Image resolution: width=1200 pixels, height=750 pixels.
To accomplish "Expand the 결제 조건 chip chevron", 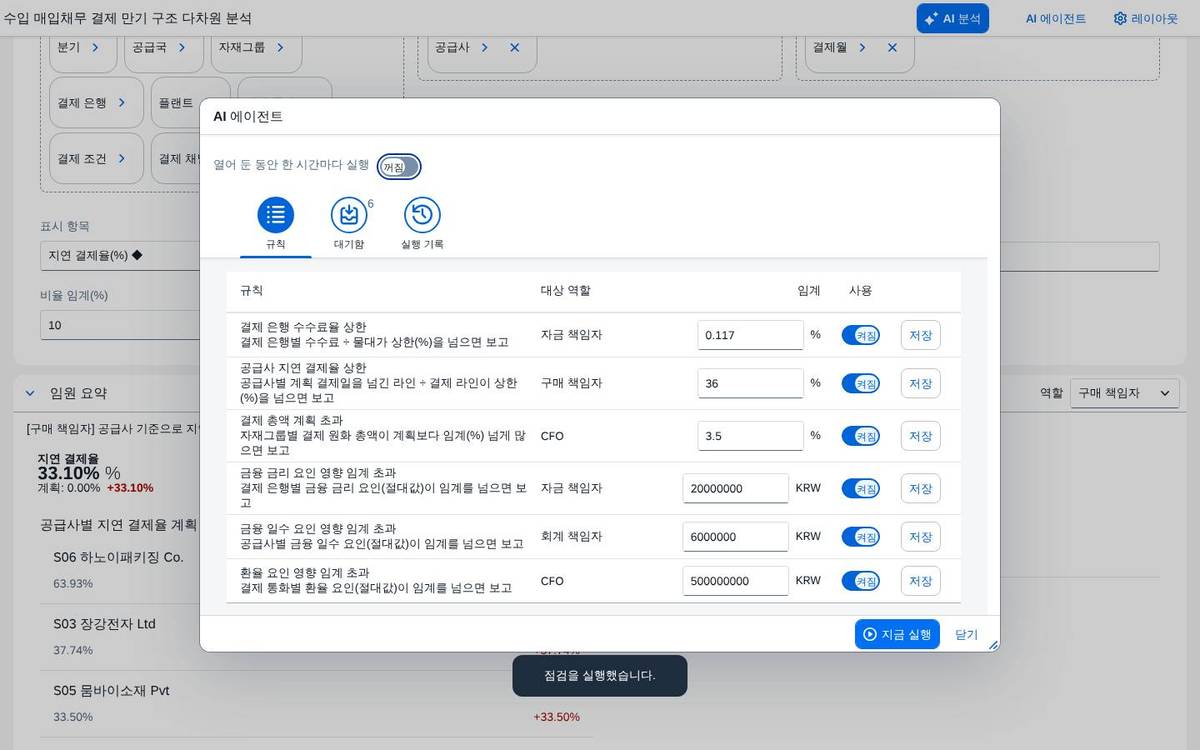I will (x=122, y=158).
